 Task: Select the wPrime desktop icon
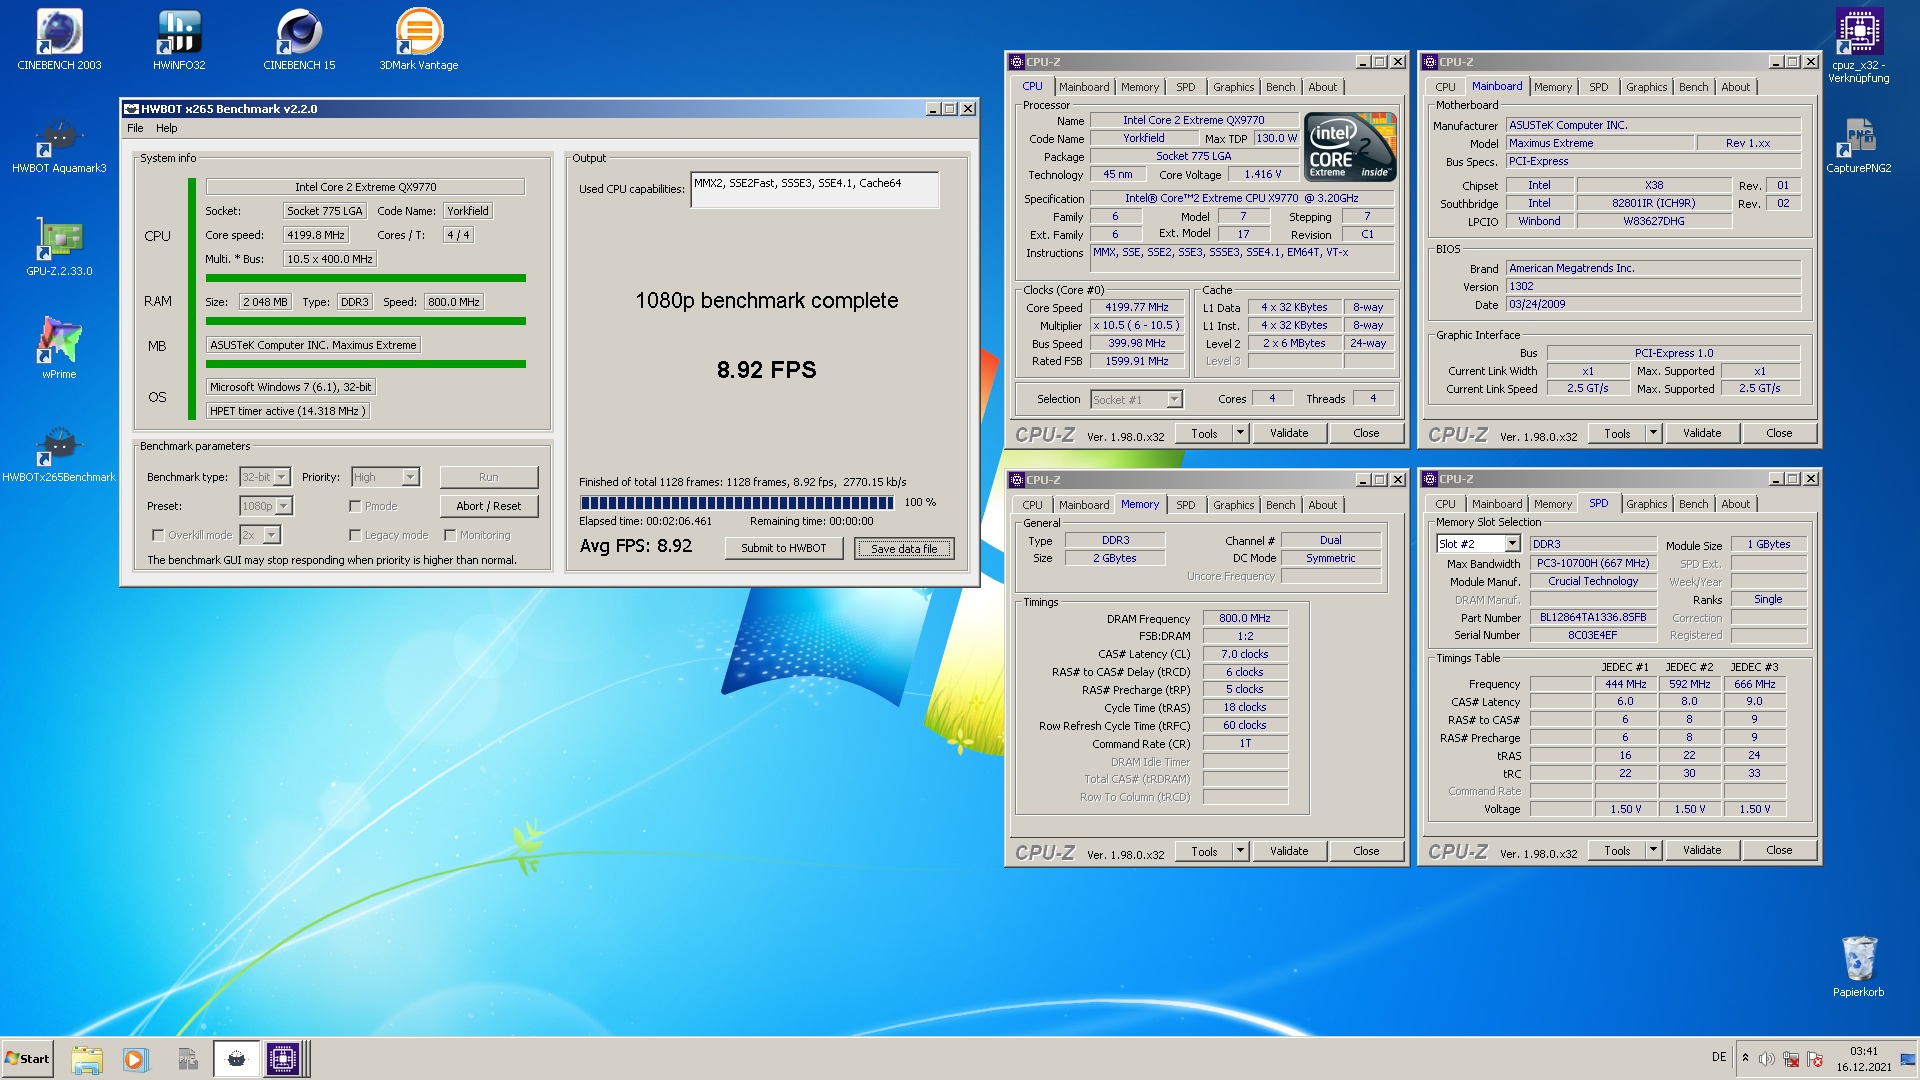(x=59, y=348)
